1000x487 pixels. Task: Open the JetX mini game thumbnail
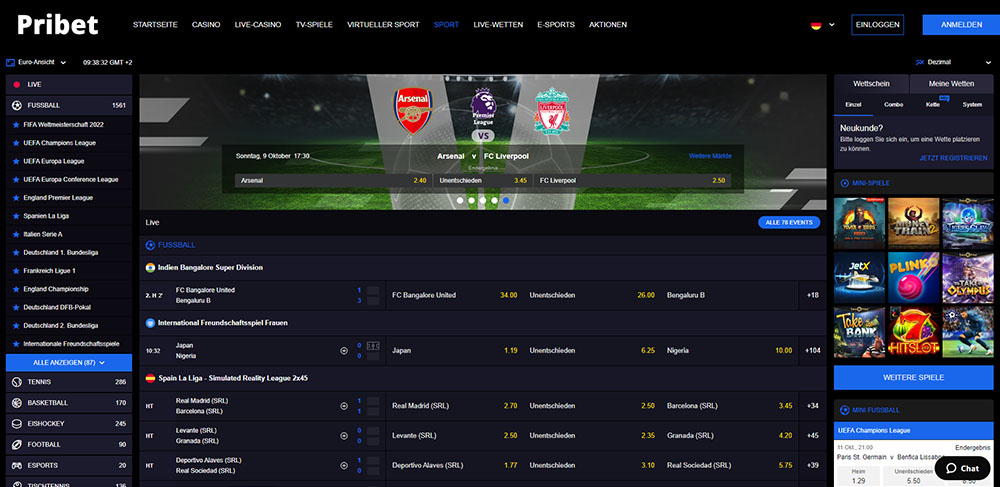point(859,278)
